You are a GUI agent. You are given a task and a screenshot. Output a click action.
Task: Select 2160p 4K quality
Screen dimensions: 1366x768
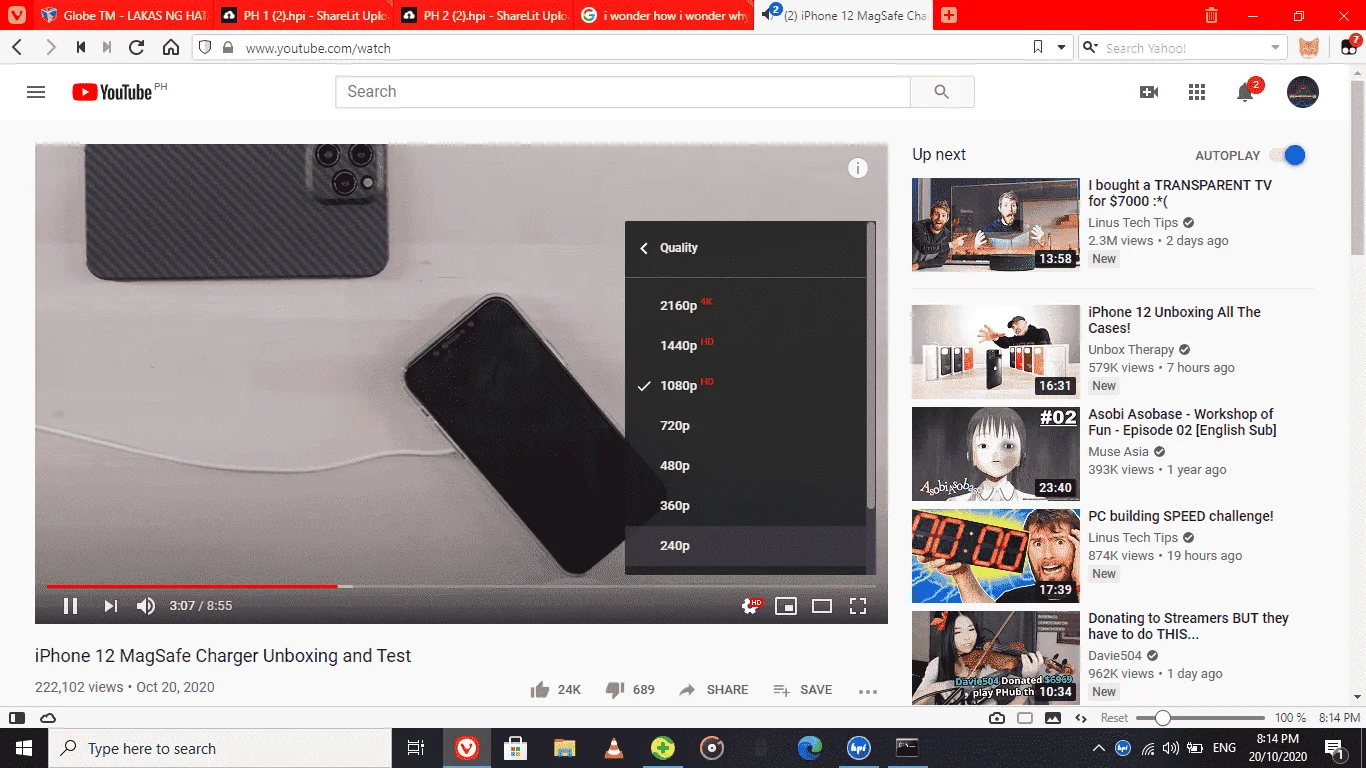coord(745,305)
